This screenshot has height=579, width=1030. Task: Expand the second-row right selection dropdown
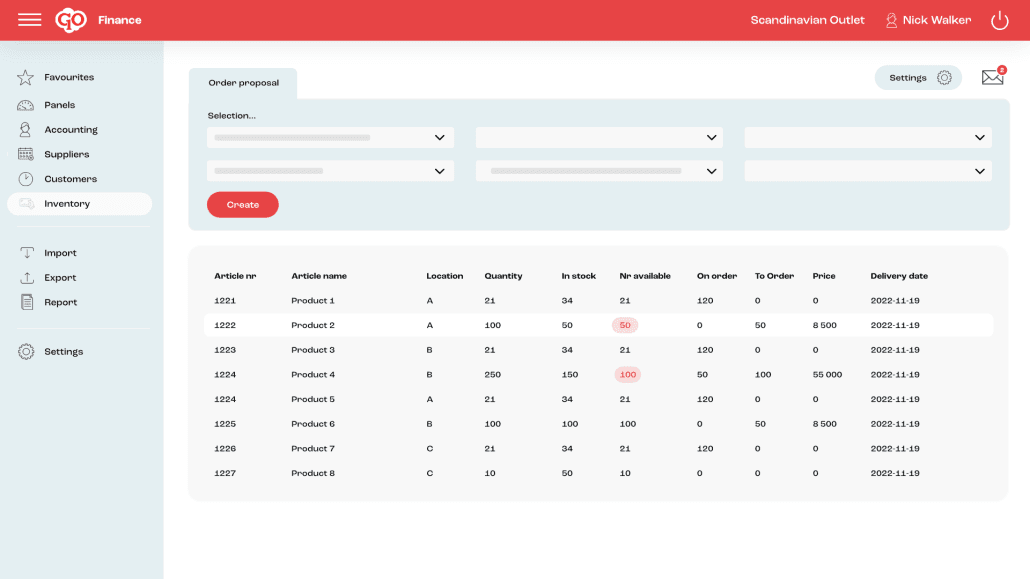pos(868,171)
